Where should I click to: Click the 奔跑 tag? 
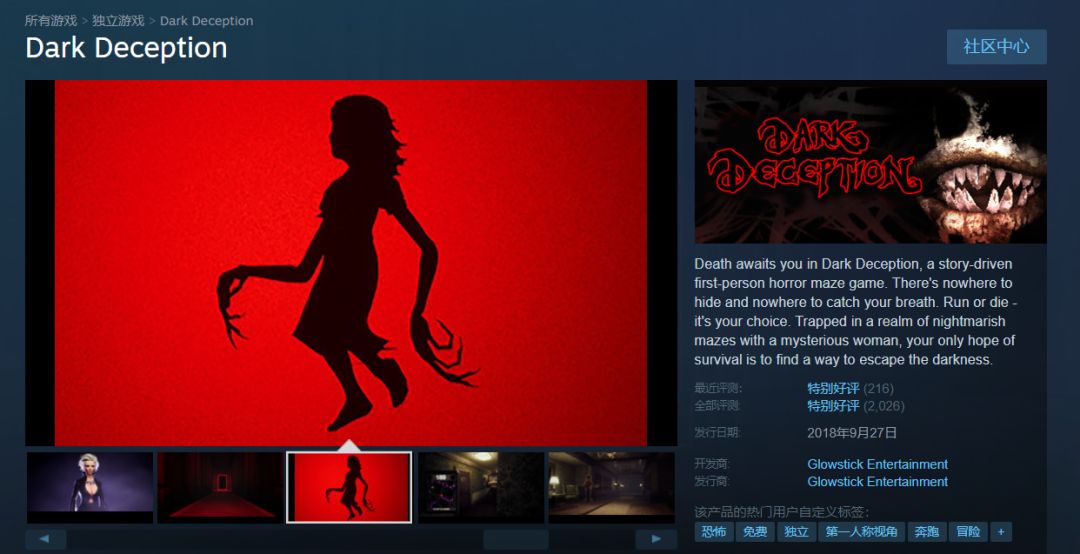[x=926, y=531]
